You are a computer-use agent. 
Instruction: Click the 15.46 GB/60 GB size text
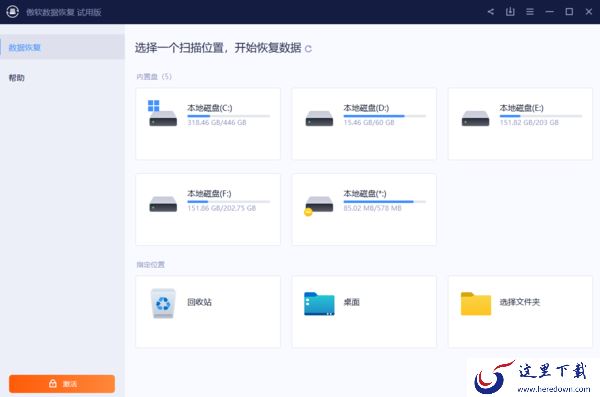[x=369, y=123]
